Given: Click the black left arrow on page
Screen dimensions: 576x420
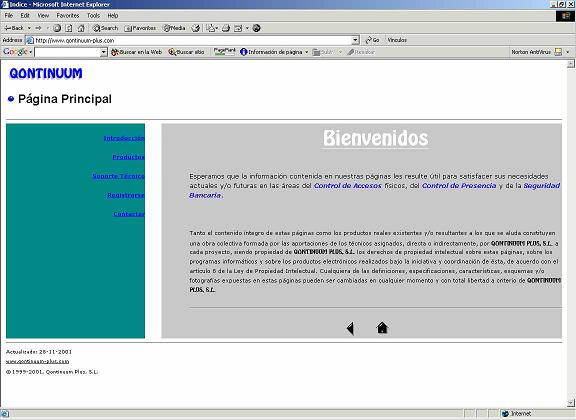Looking at the screenshot, I should point(350,328).
